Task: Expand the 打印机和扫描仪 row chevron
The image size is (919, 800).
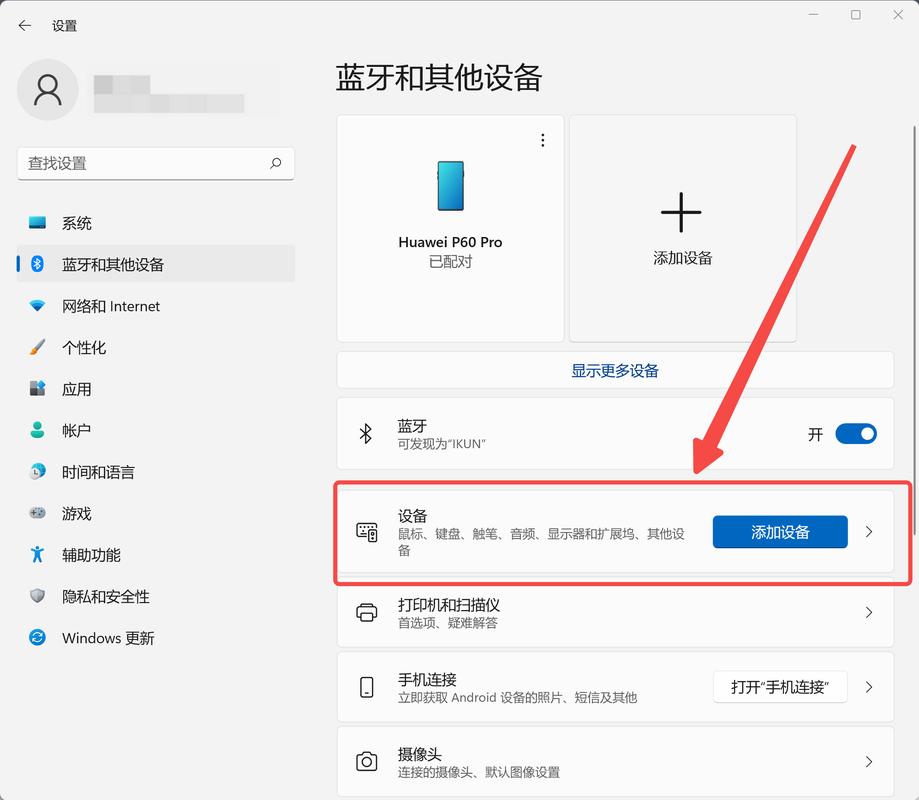Action: (868, 612)
